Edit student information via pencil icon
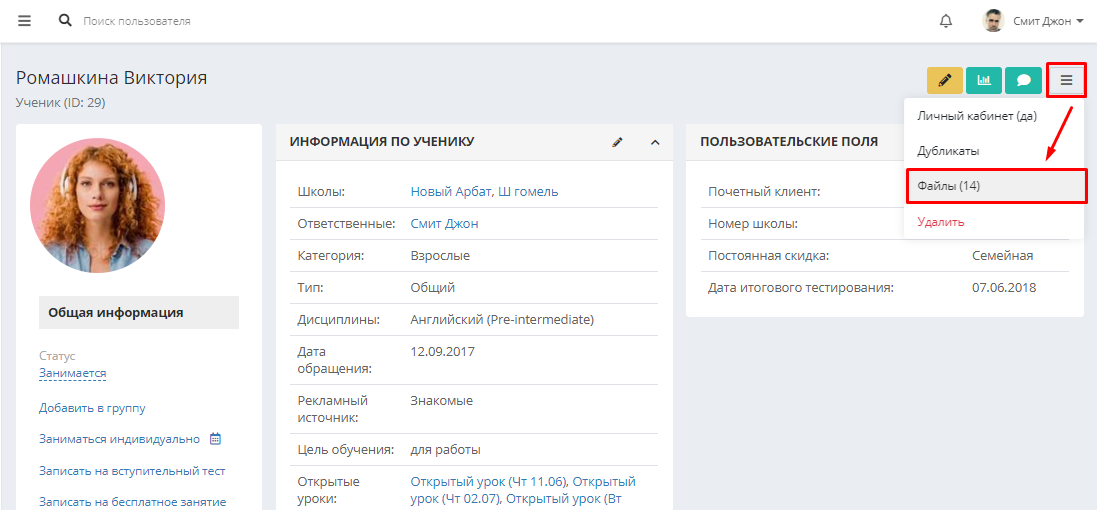This screenshot has height=510, width=1097. [x=617, y=142]
